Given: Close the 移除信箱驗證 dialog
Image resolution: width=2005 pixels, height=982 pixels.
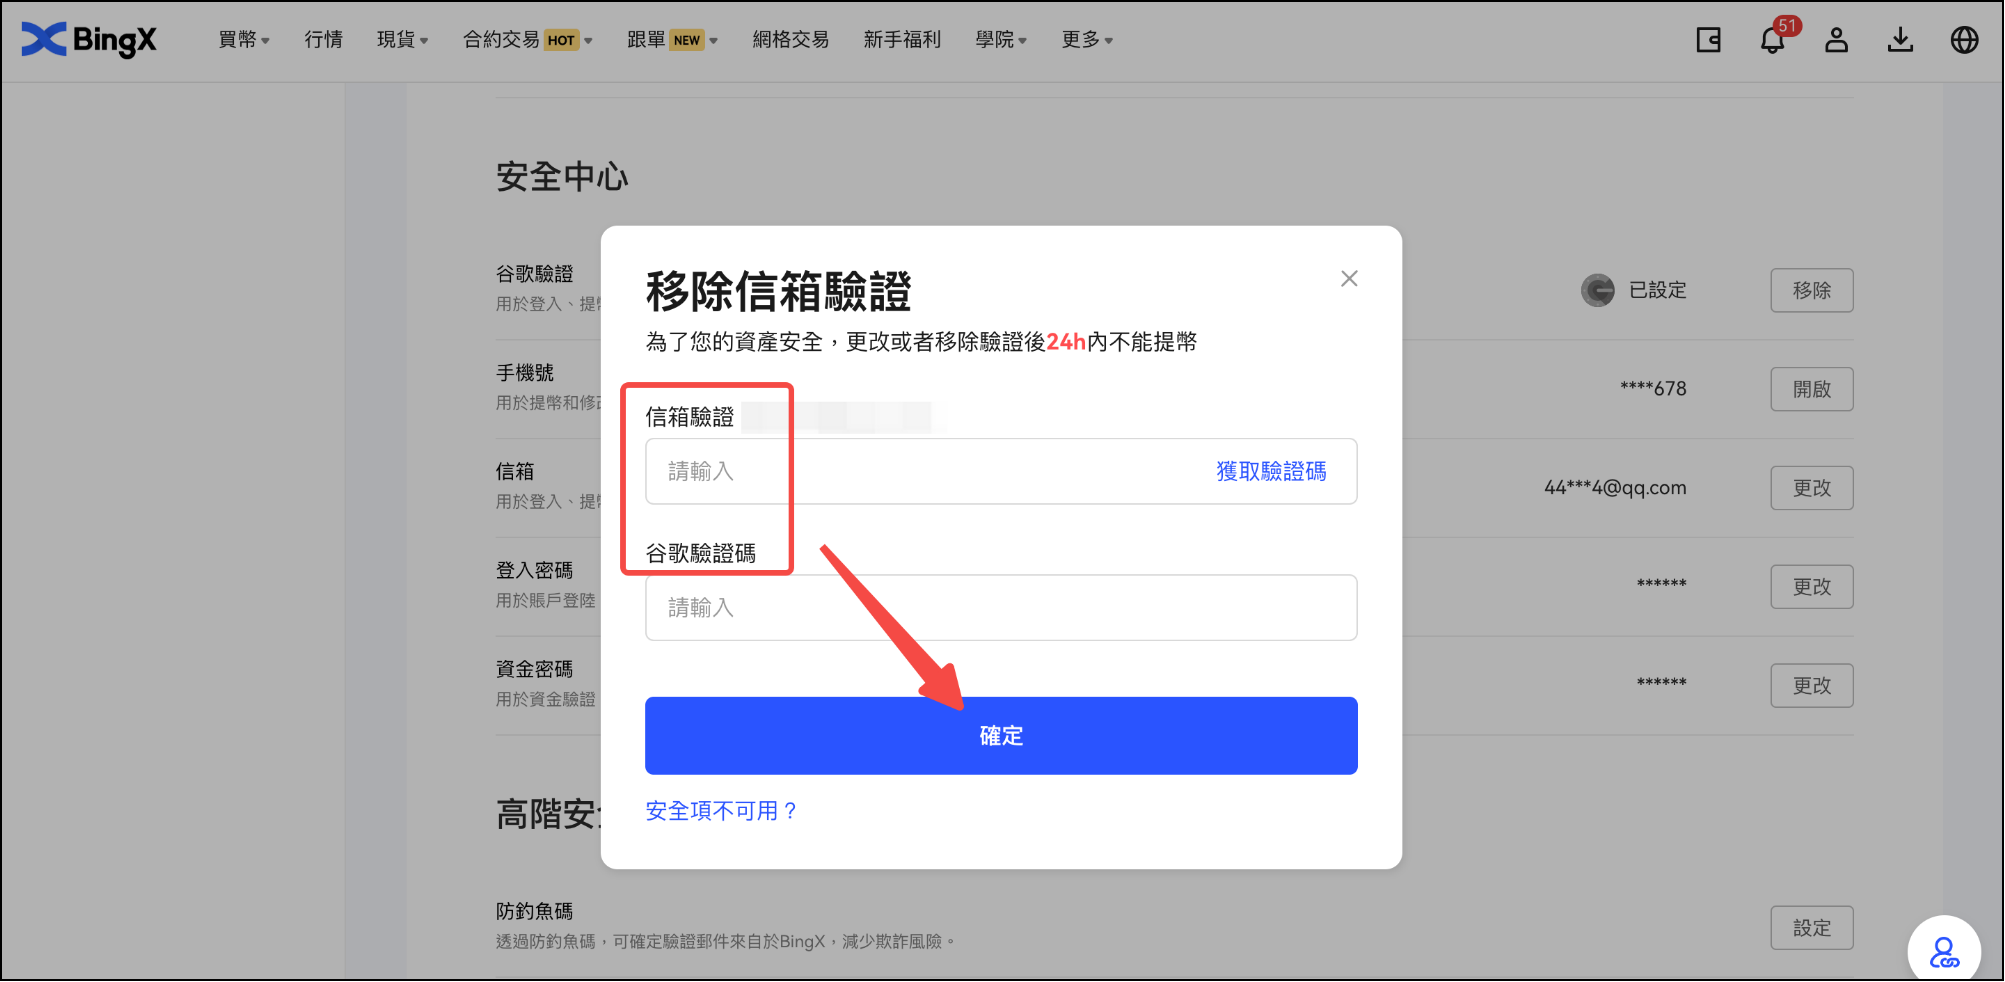Looking at the screenshot, I should (x=1349, y=279).
